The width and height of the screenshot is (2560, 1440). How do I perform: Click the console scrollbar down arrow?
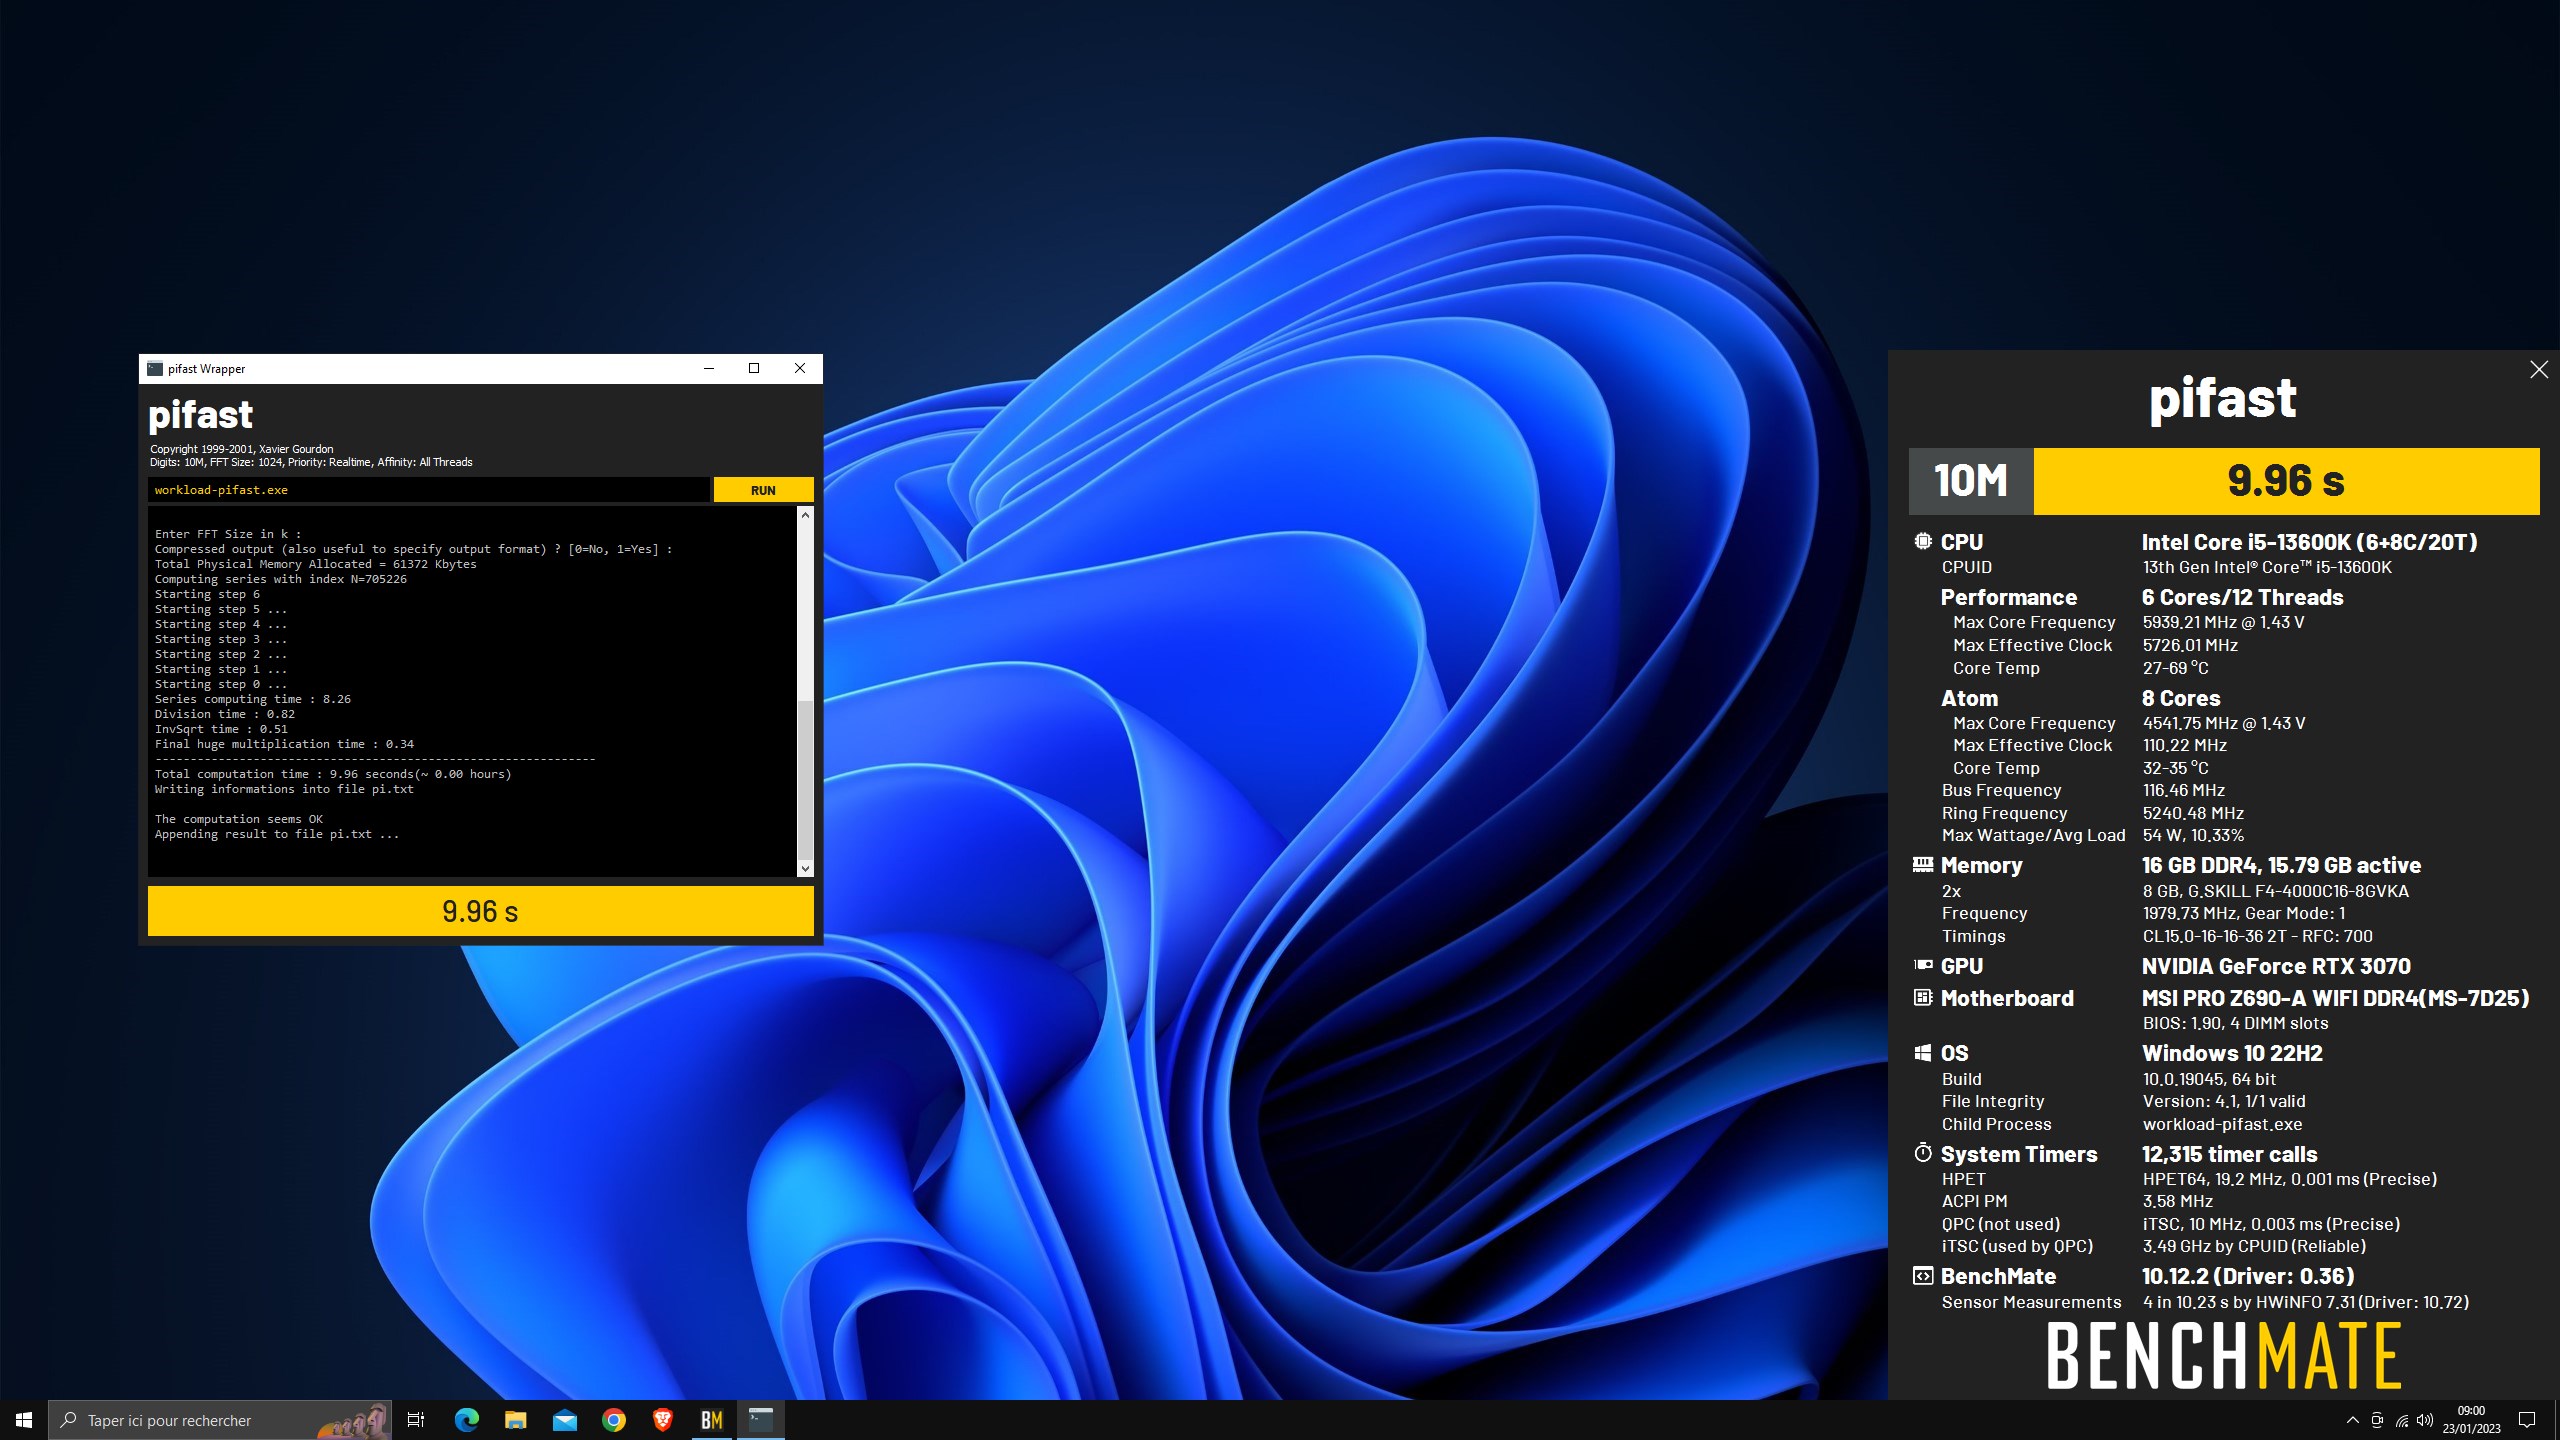[805, 868]
